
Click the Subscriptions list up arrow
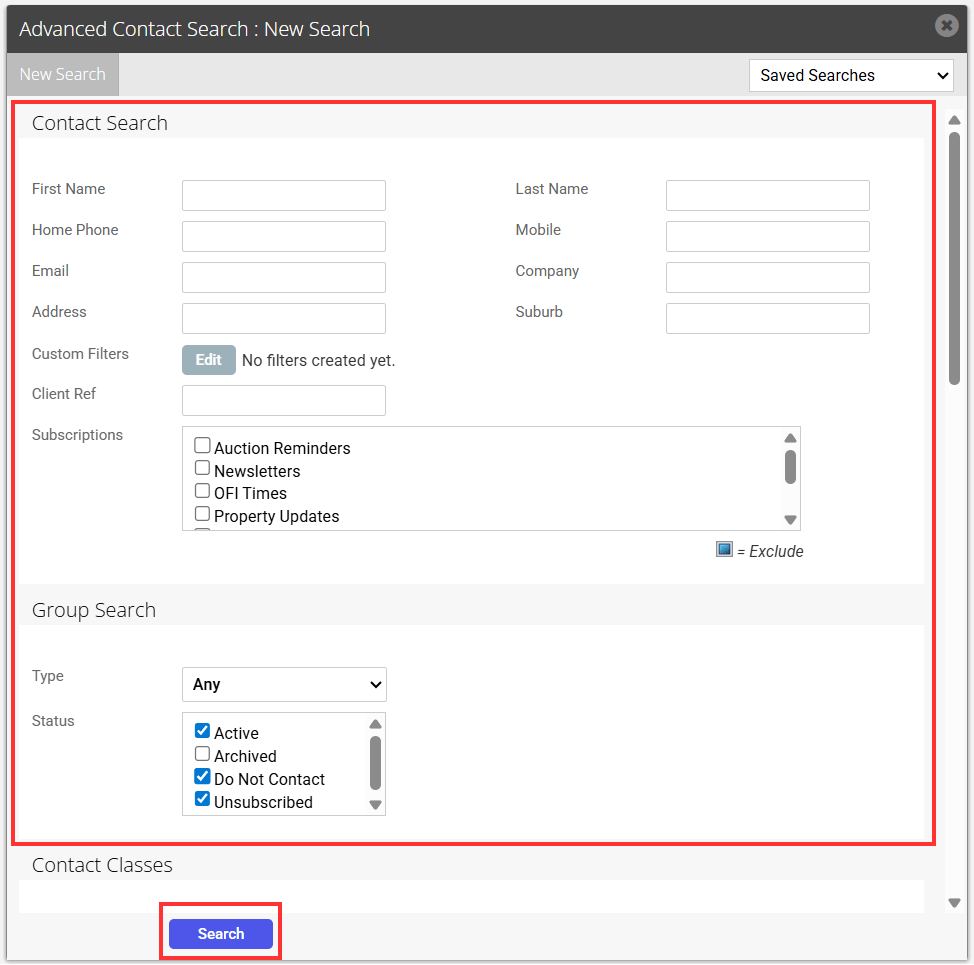tap(790, 438)
